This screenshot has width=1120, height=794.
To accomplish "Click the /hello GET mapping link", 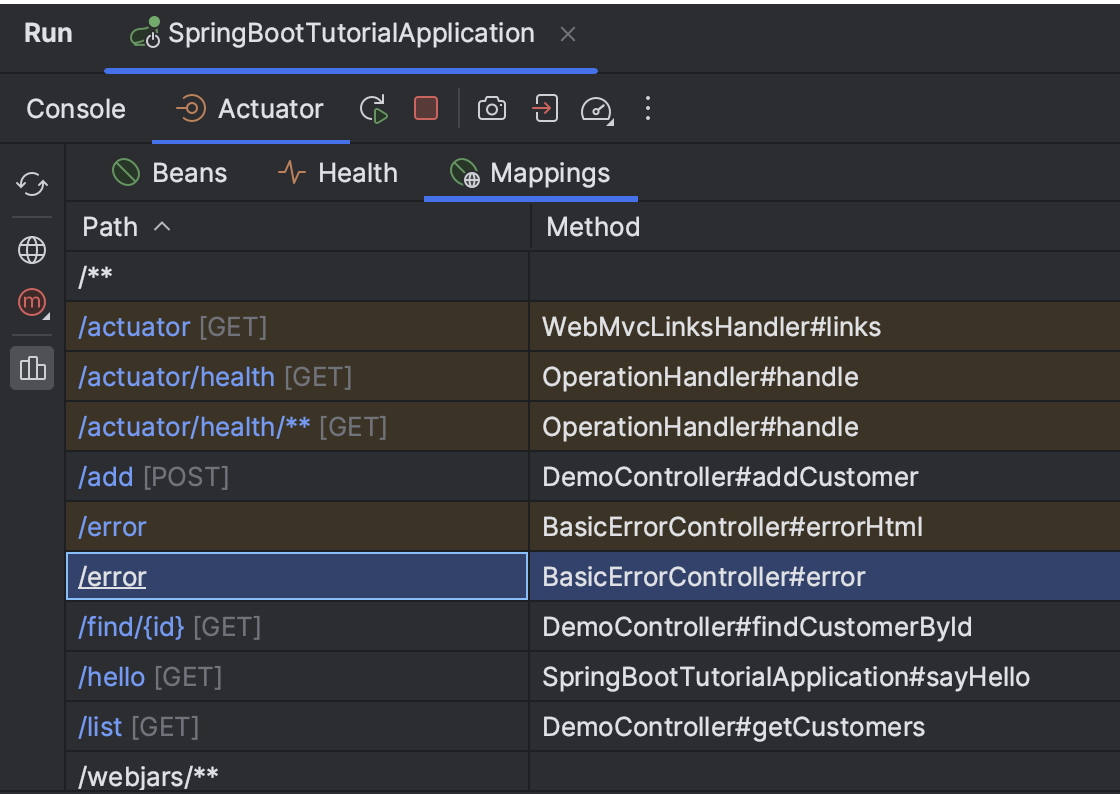I will pos(111,677).
